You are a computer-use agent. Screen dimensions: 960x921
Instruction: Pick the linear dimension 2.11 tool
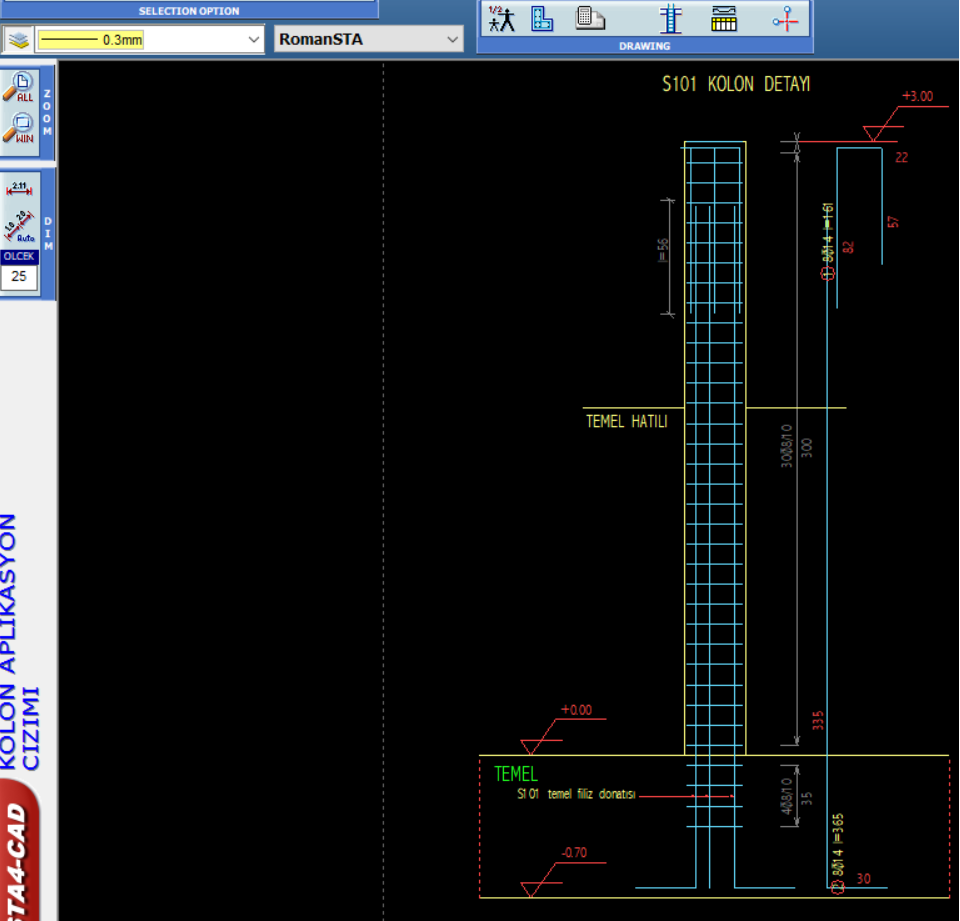(x=19, y=190)
